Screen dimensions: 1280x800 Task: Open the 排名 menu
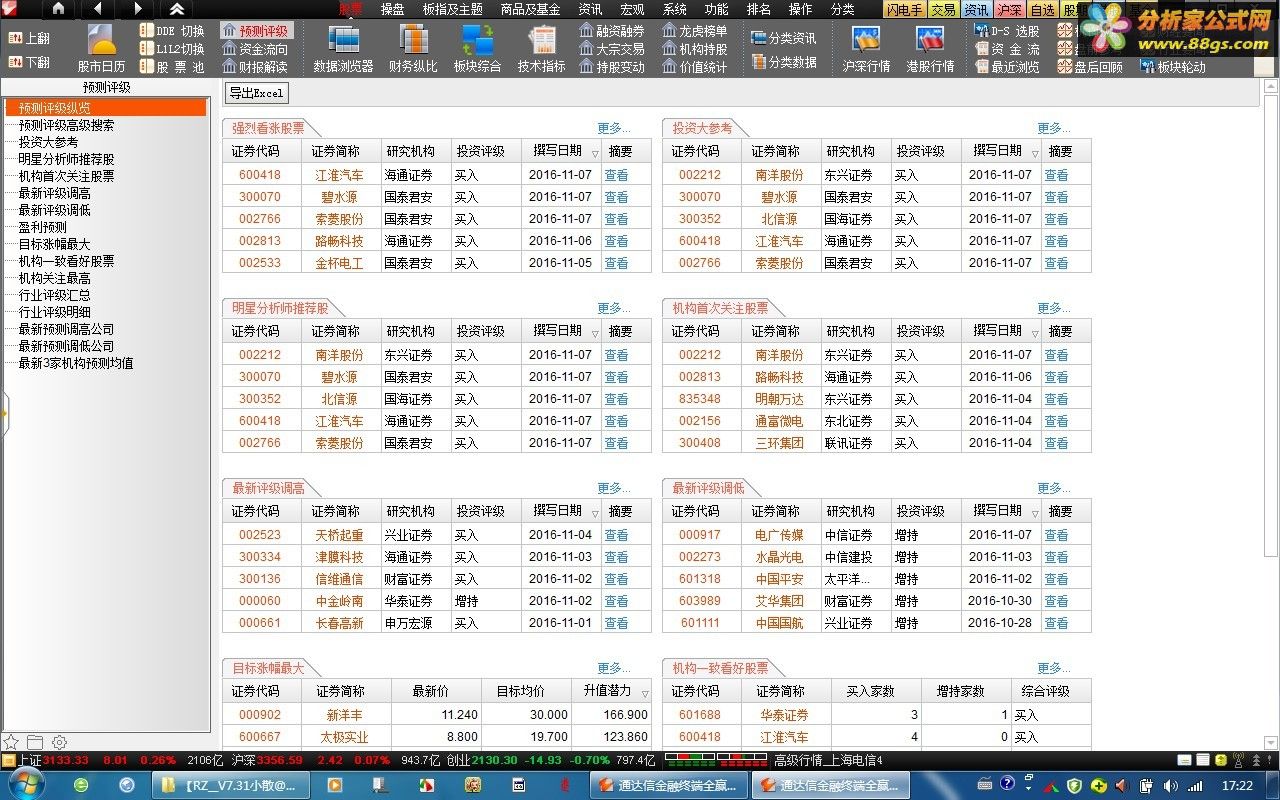click(759, 9)
